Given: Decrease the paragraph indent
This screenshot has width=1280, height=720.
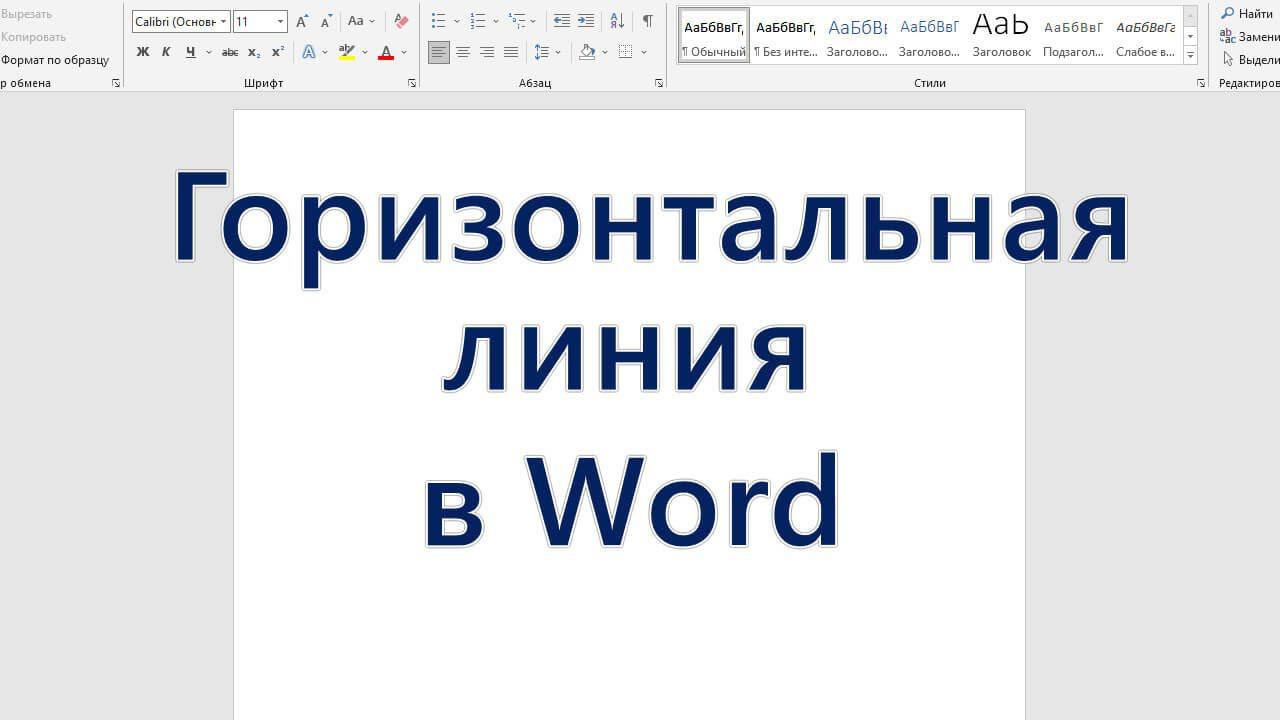Looking at the screenshot, I should click(x=562, y=21).
